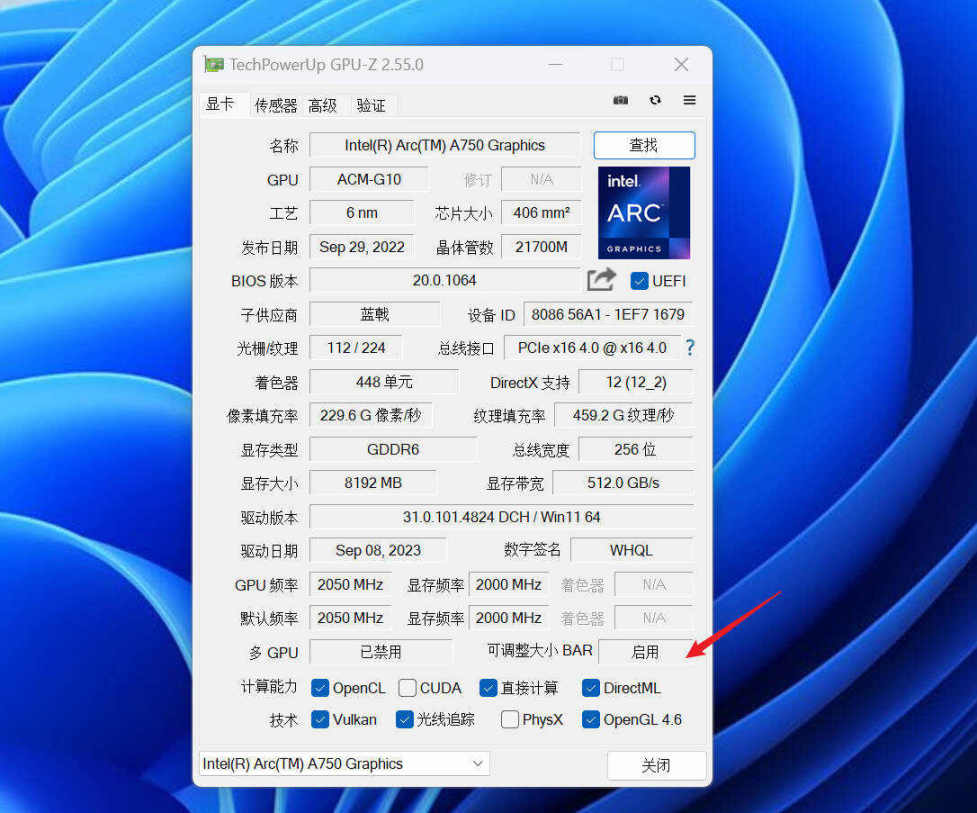
Task: Open the hamburger menu icon
Action: coord(689,100)
